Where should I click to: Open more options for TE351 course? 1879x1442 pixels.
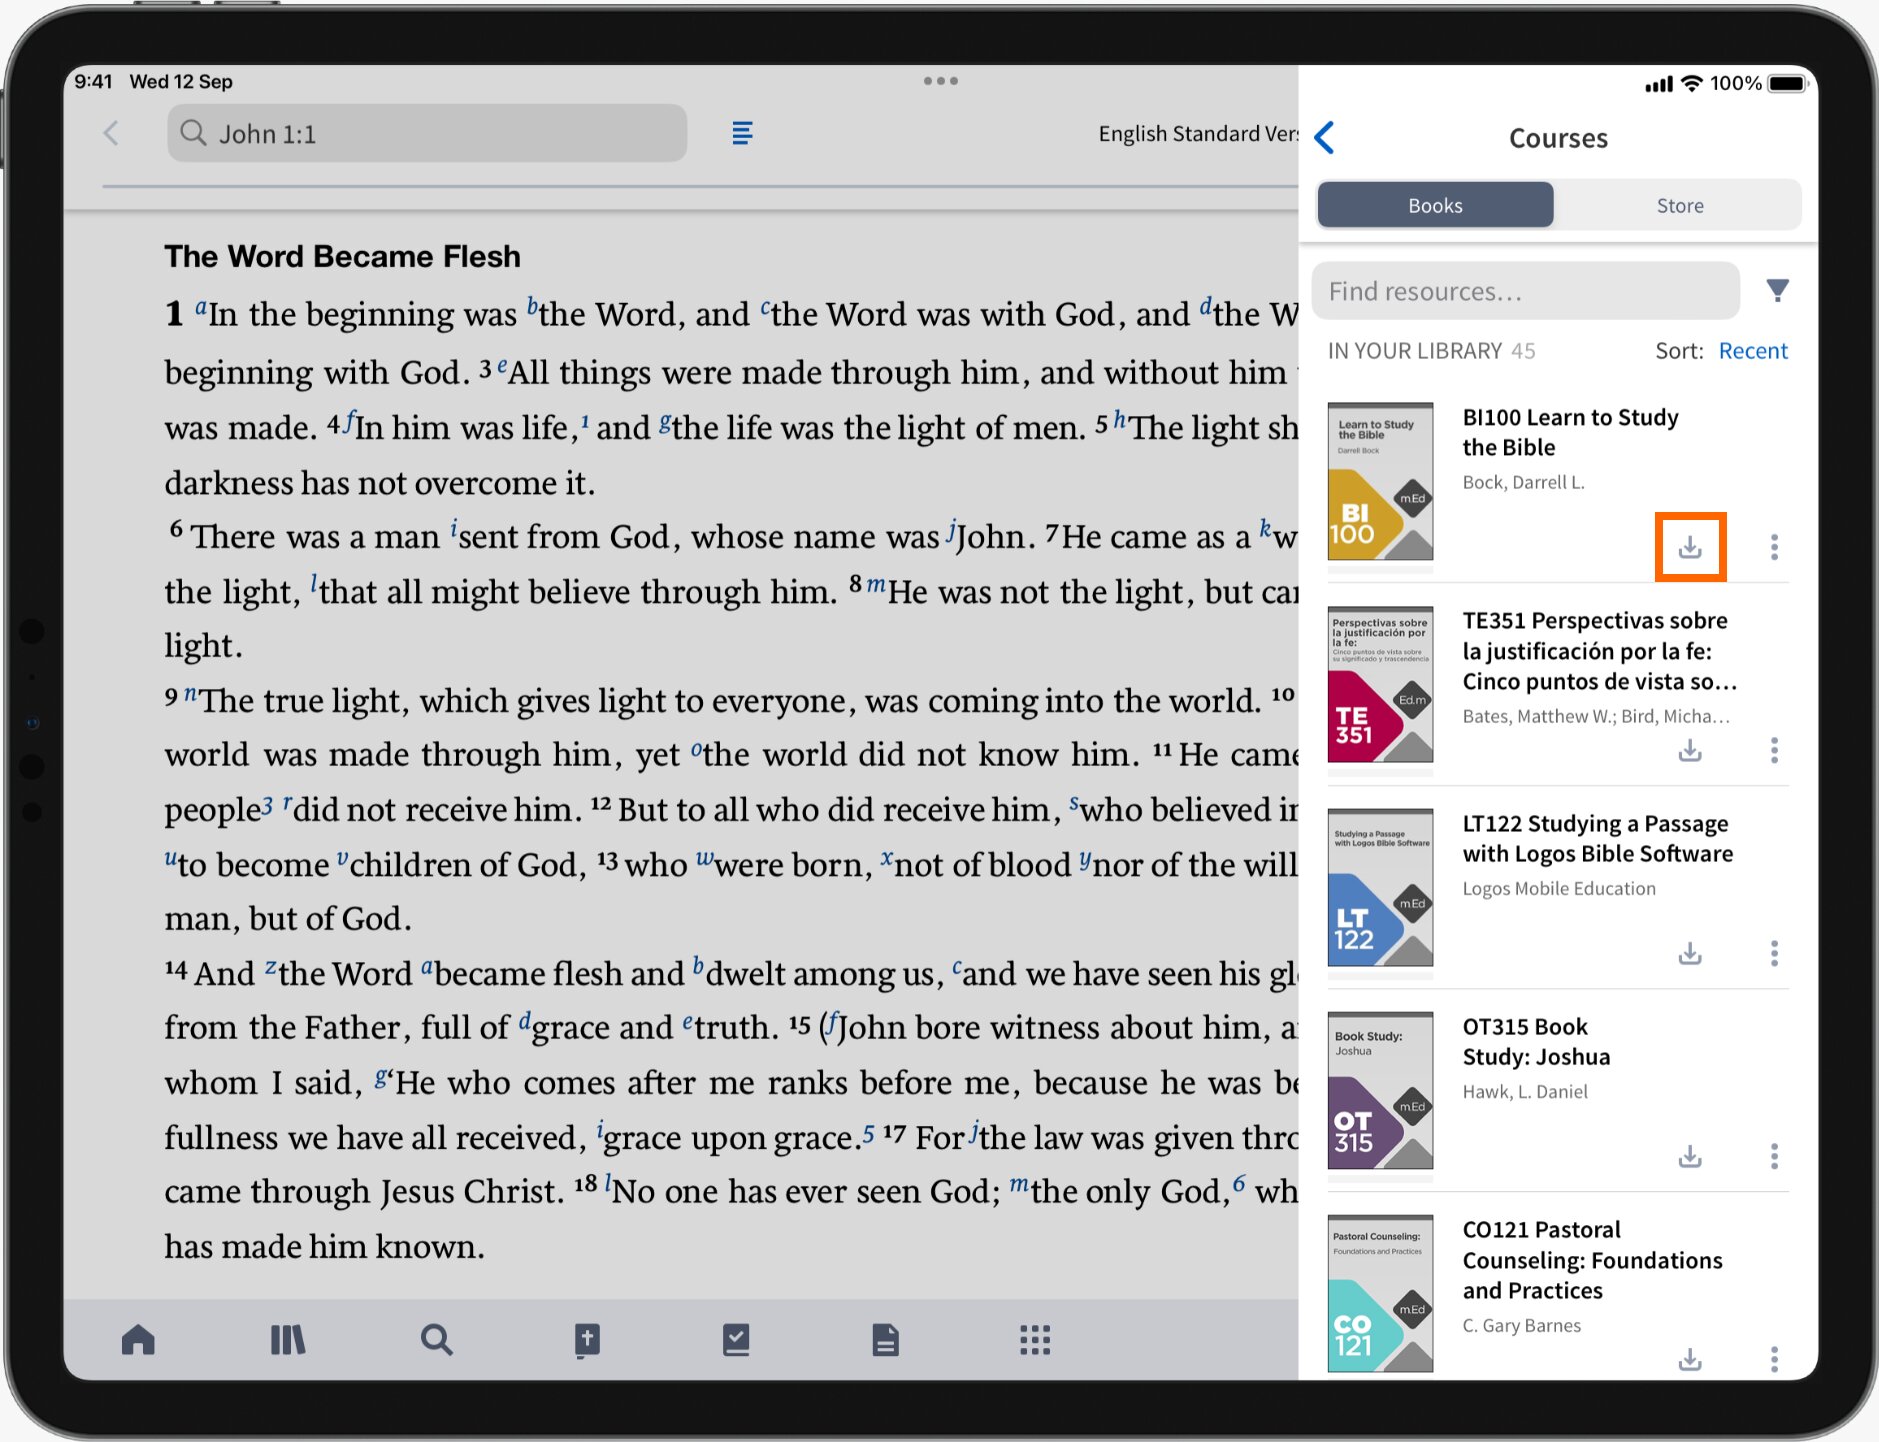pyautogui.click(x=1774, y=750)
